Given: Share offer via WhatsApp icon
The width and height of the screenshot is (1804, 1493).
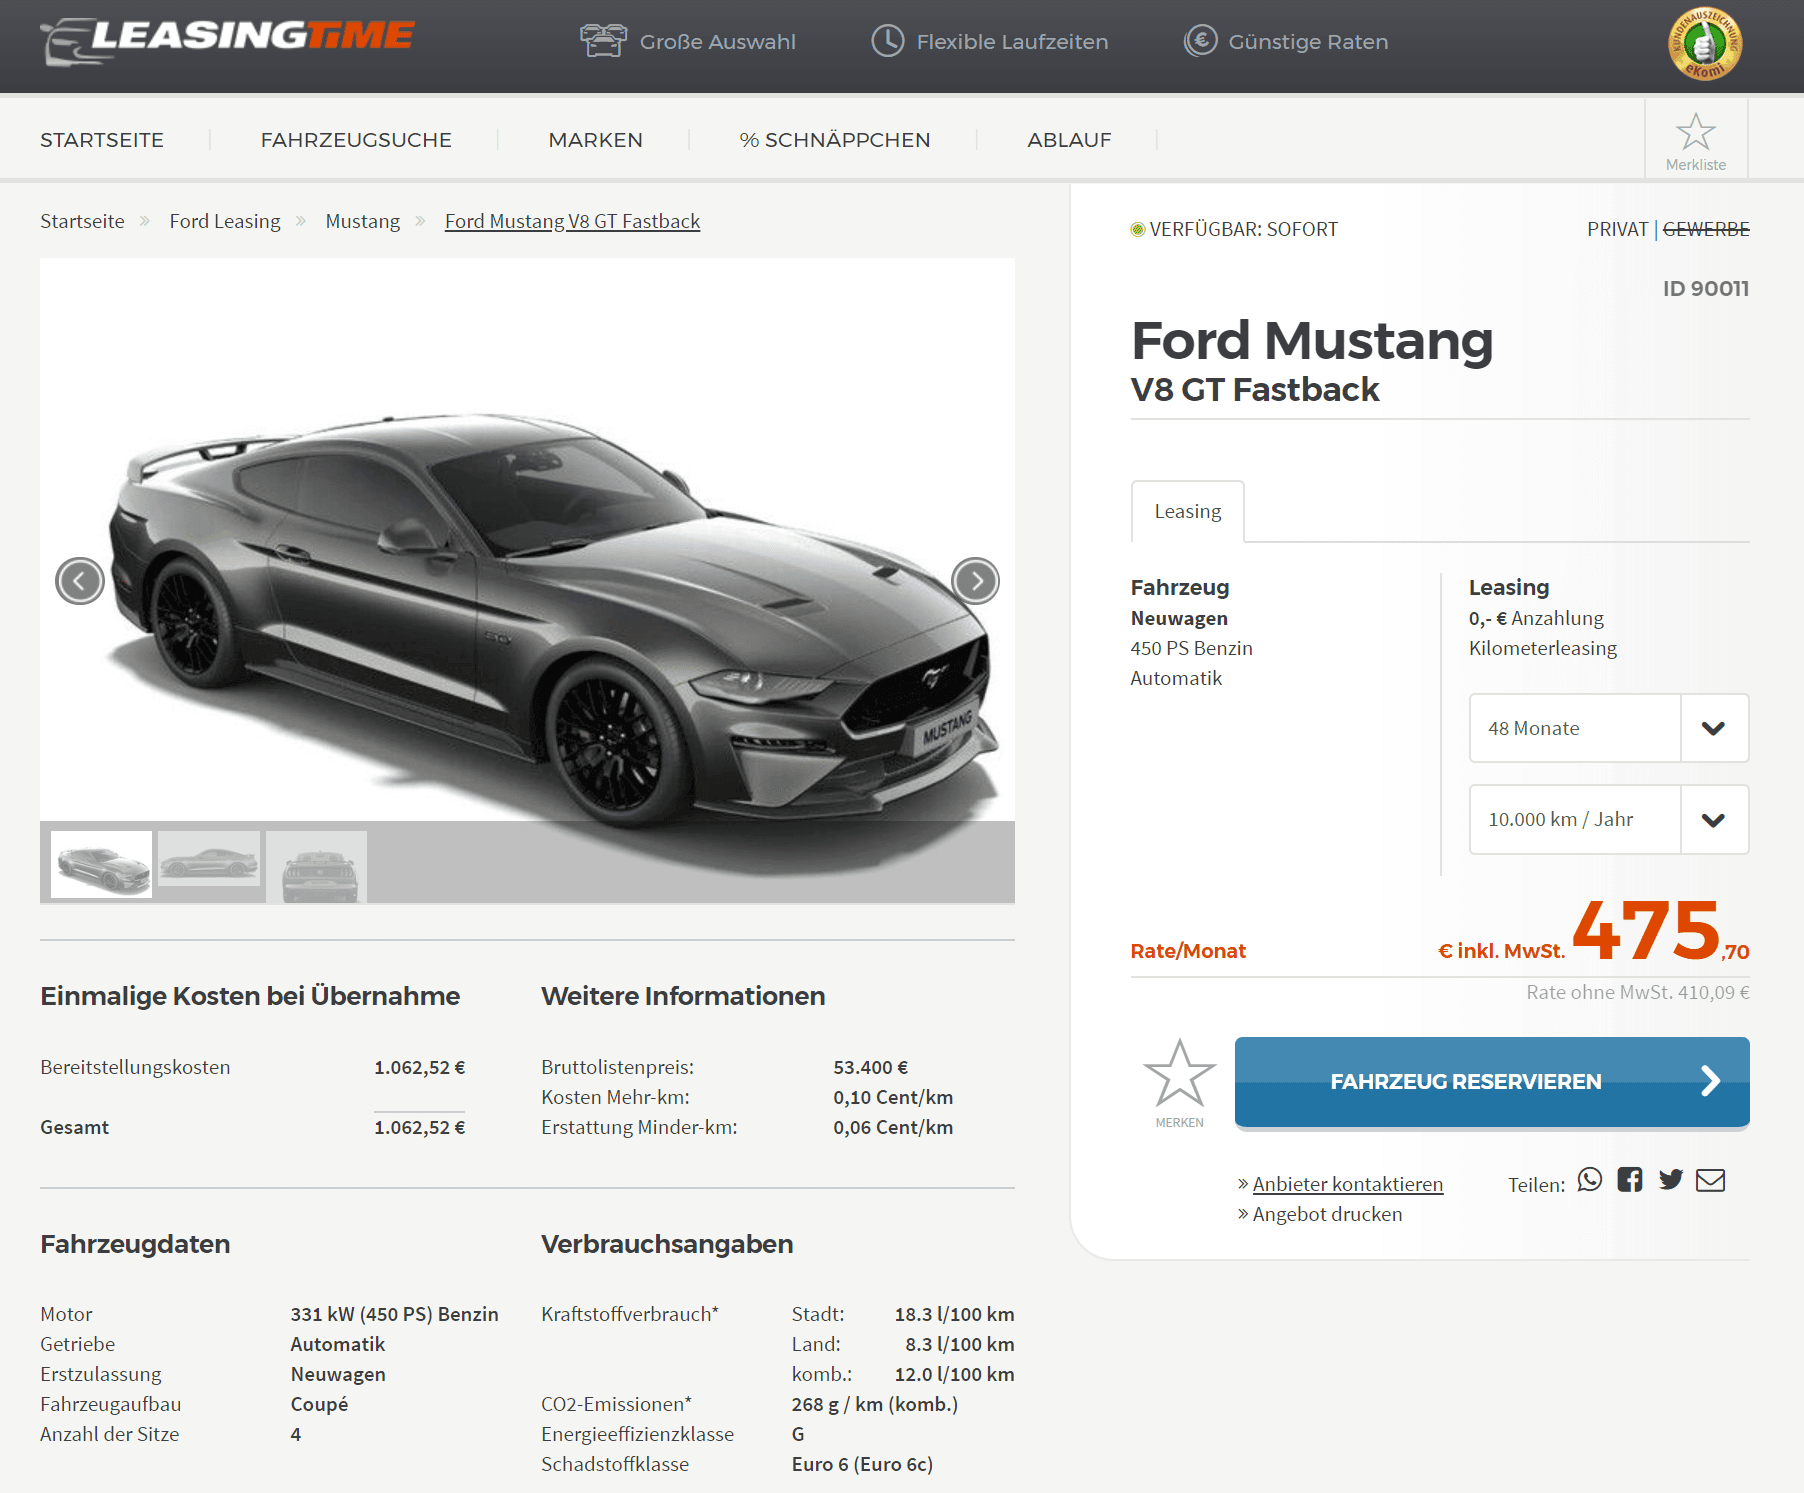Looking at the screenshot, I should (x=1590, y=1180).
